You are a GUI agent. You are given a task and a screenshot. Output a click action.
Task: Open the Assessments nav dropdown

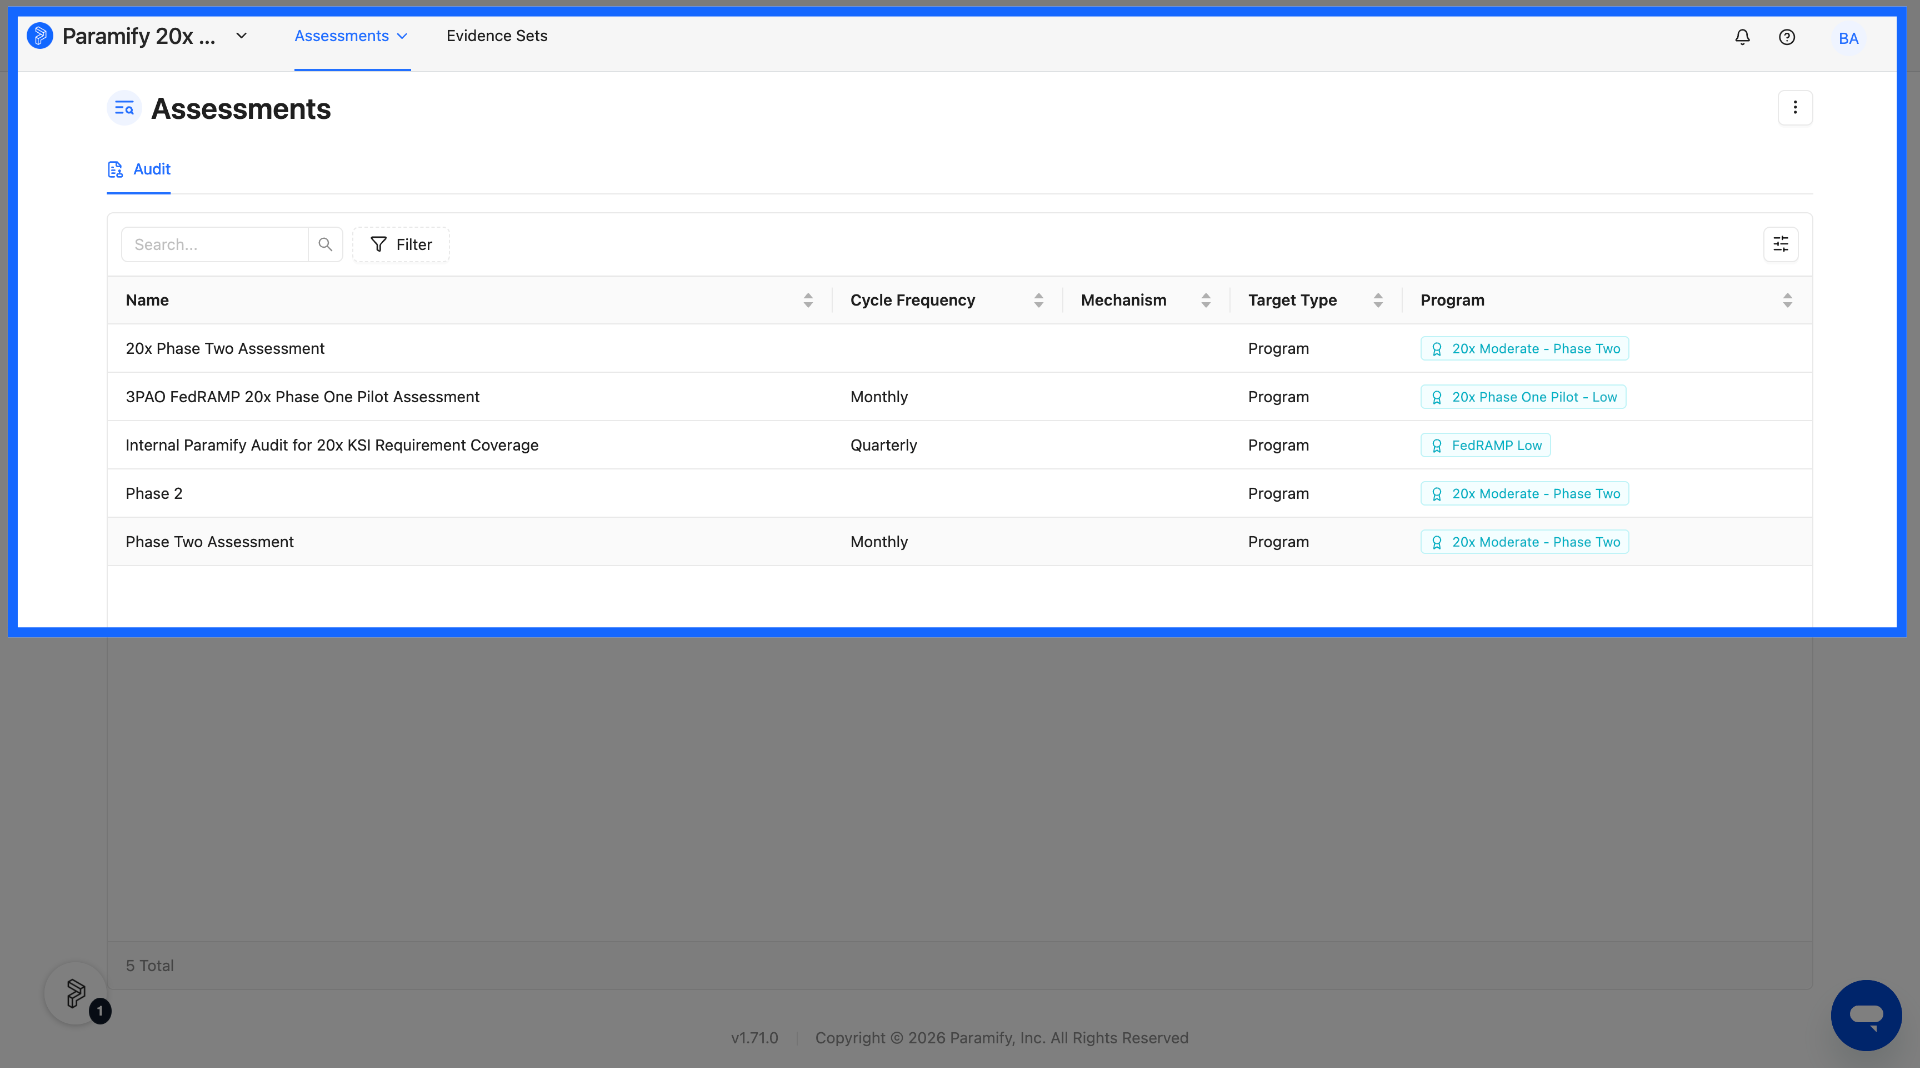click(351, 36)
